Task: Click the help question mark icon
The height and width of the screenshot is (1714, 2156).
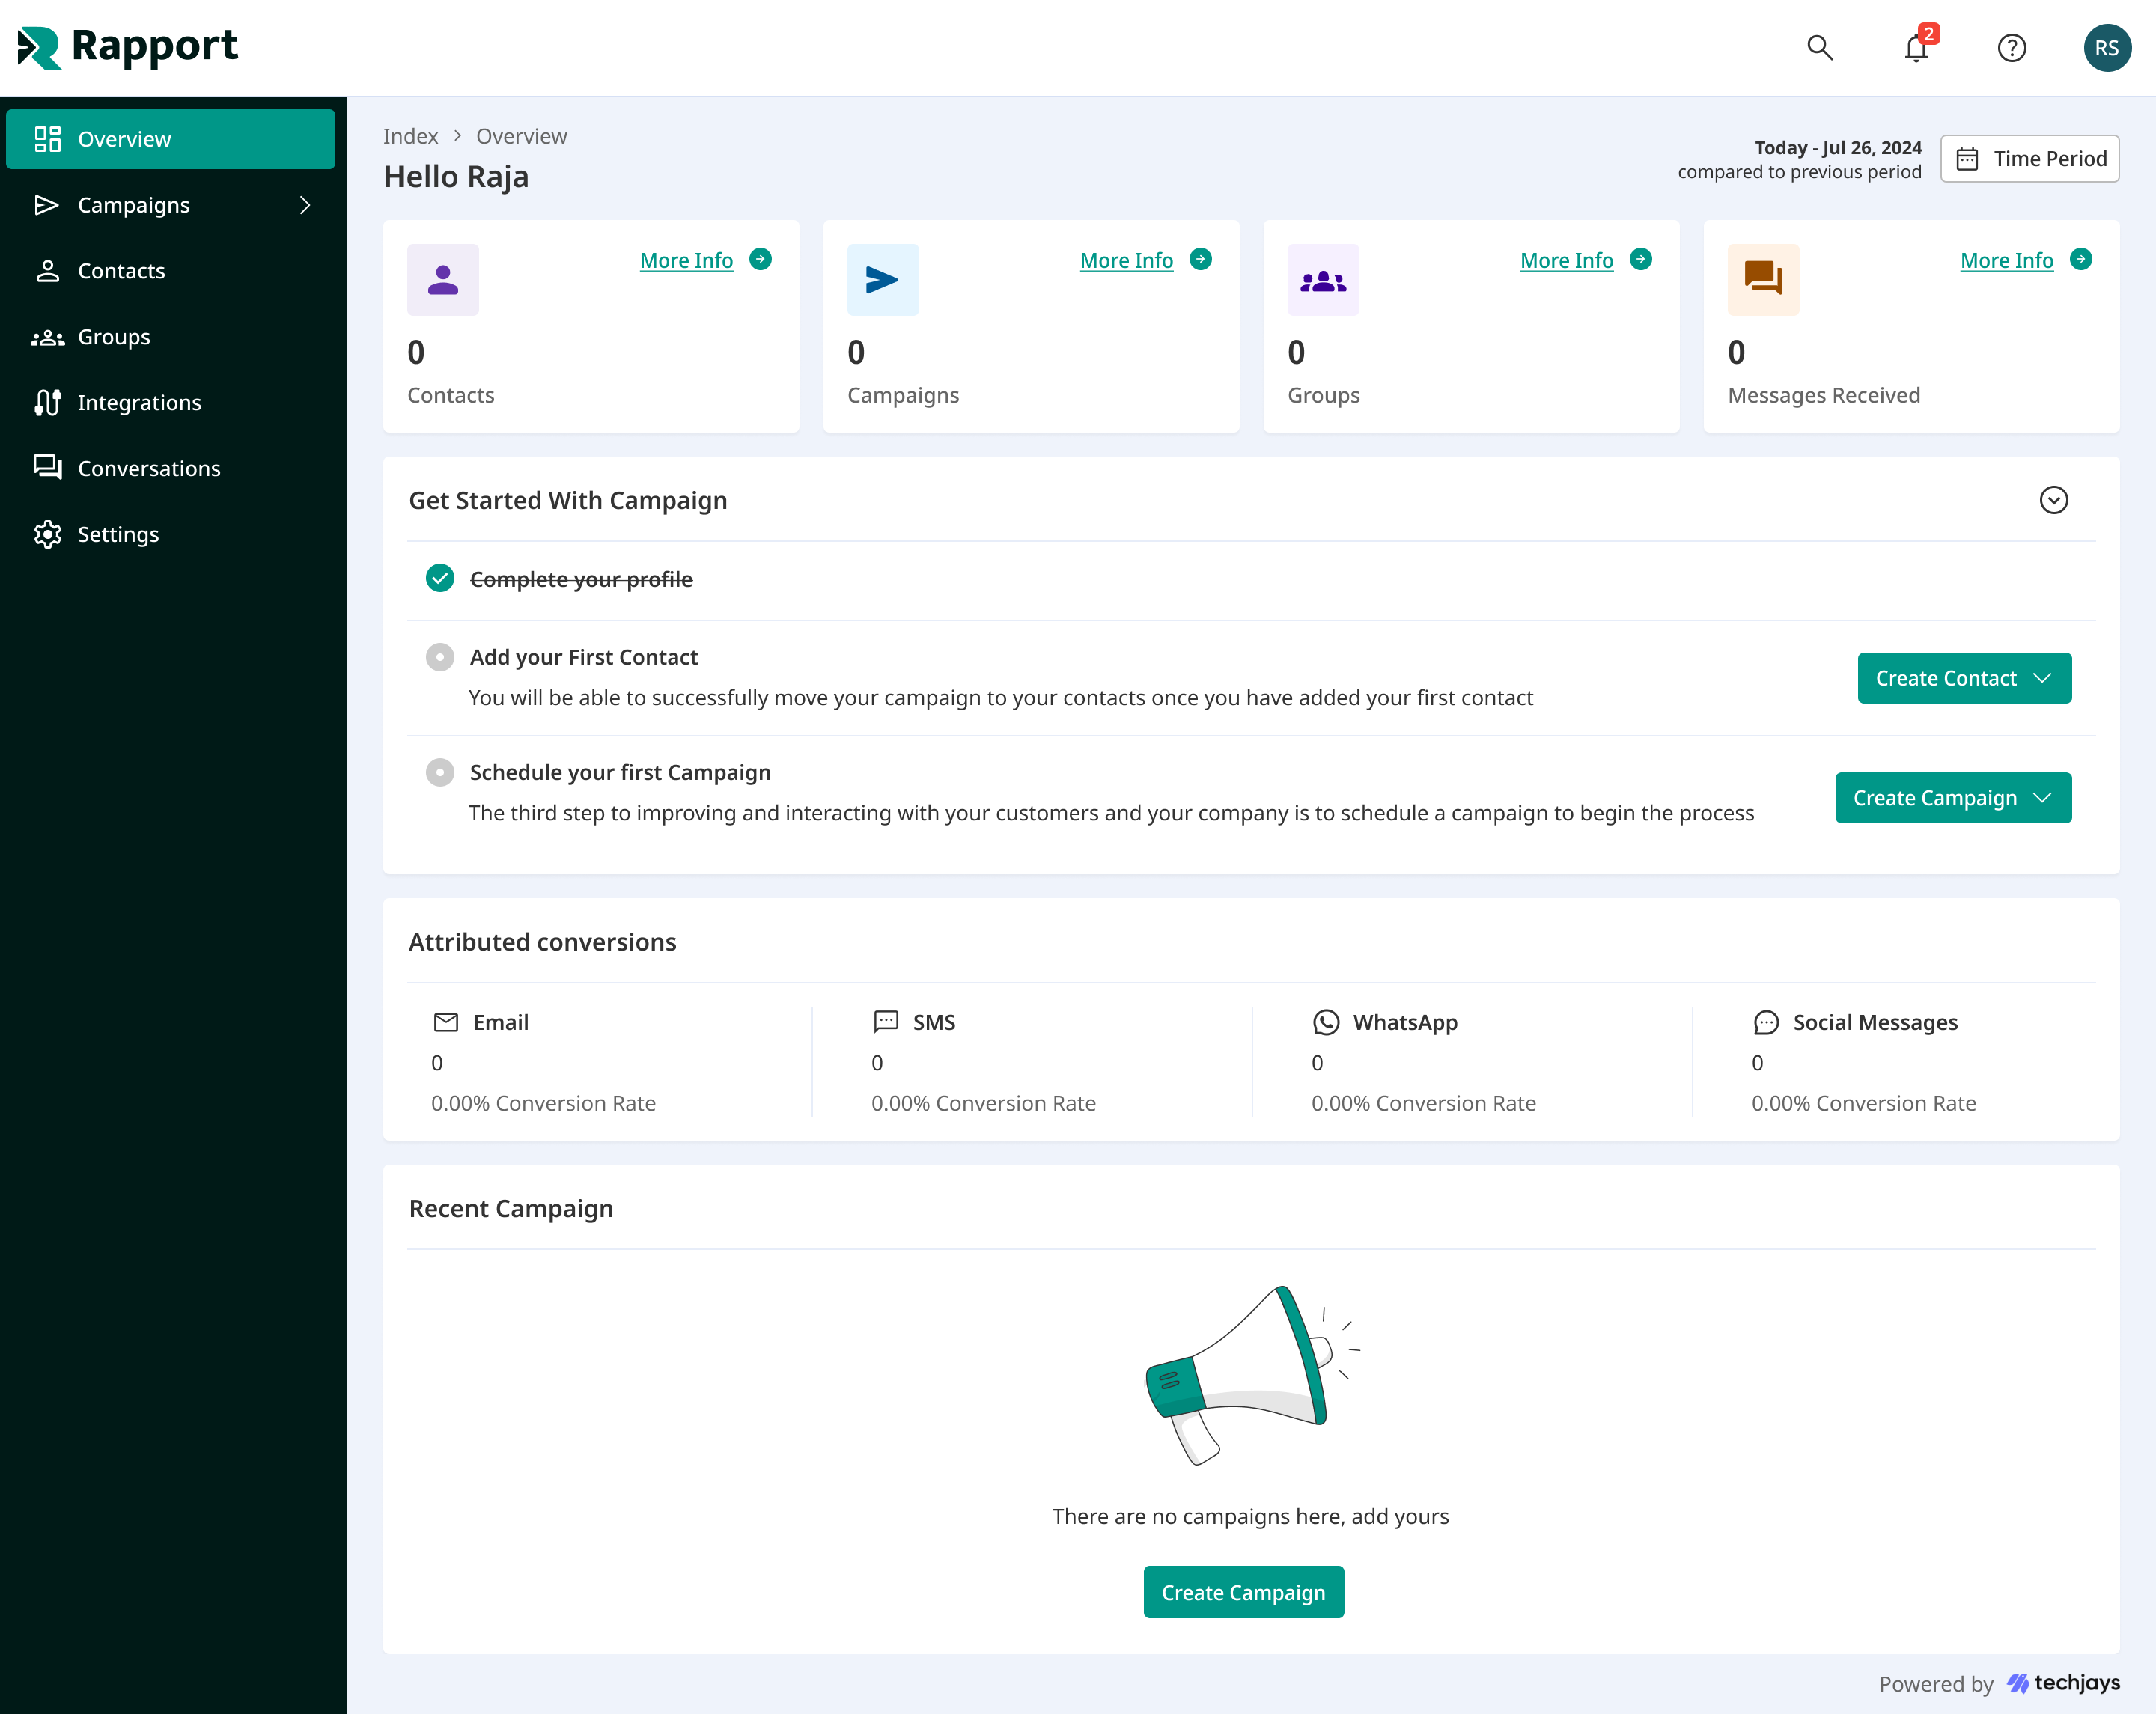Action: tap(2011, 48)
